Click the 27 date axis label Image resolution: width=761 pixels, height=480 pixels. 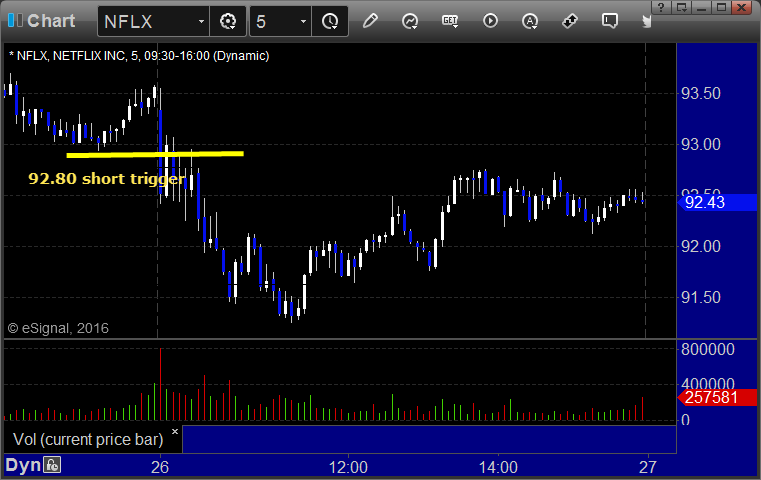(648, 467)
